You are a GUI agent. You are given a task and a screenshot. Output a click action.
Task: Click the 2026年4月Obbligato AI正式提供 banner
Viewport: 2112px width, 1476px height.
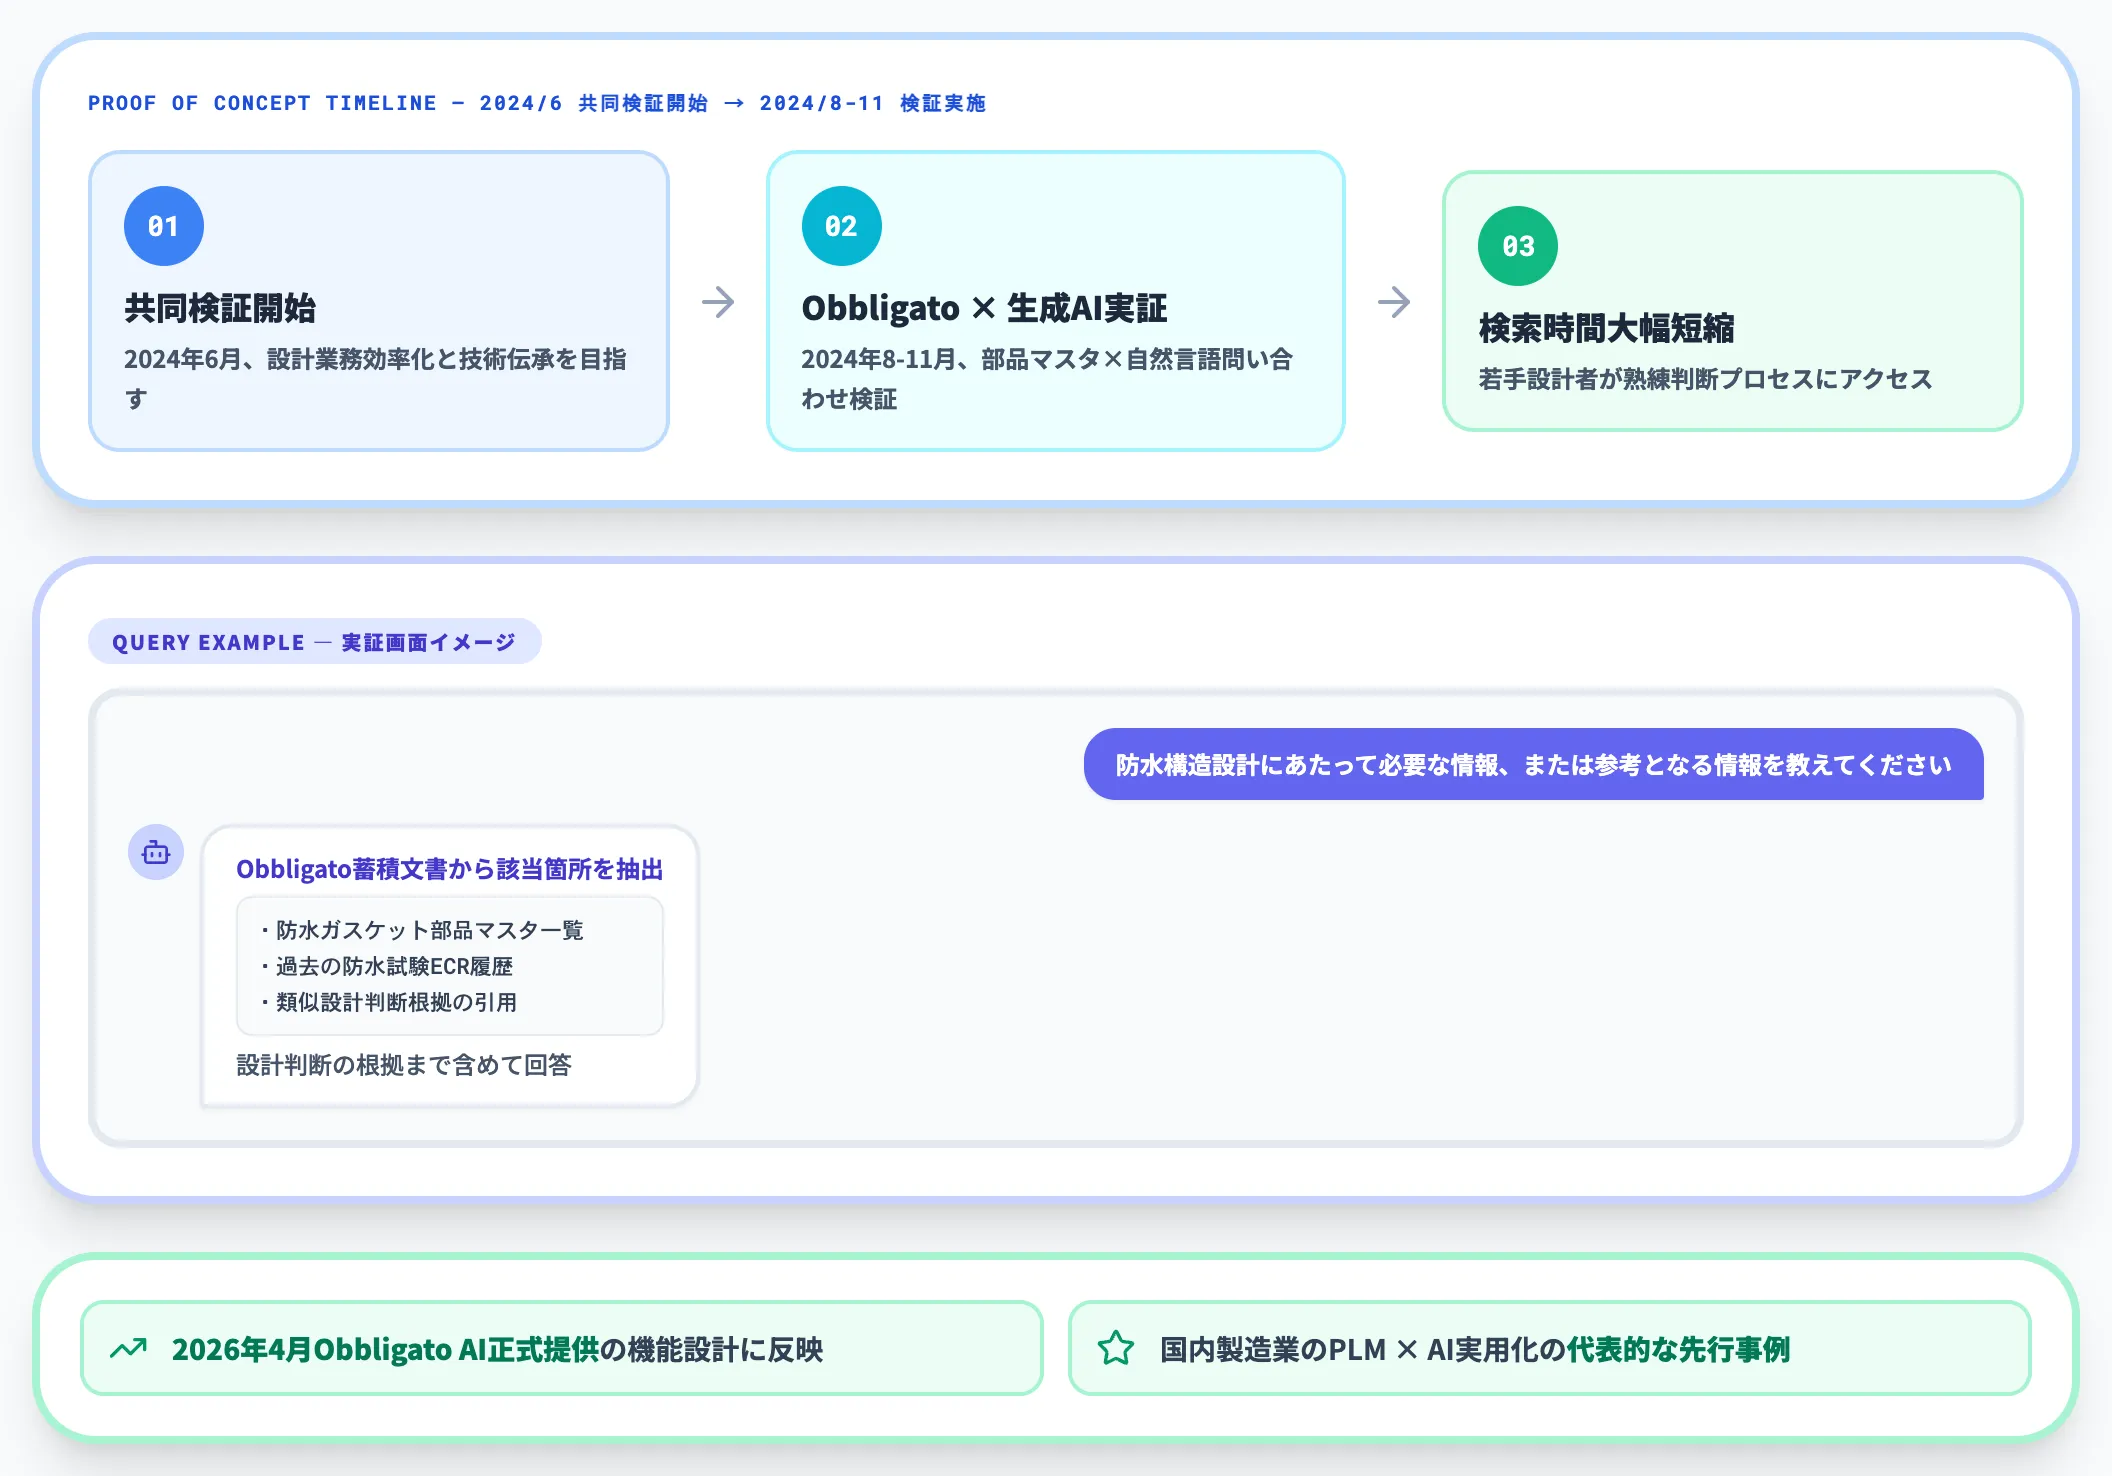(x=562, y=1348)
